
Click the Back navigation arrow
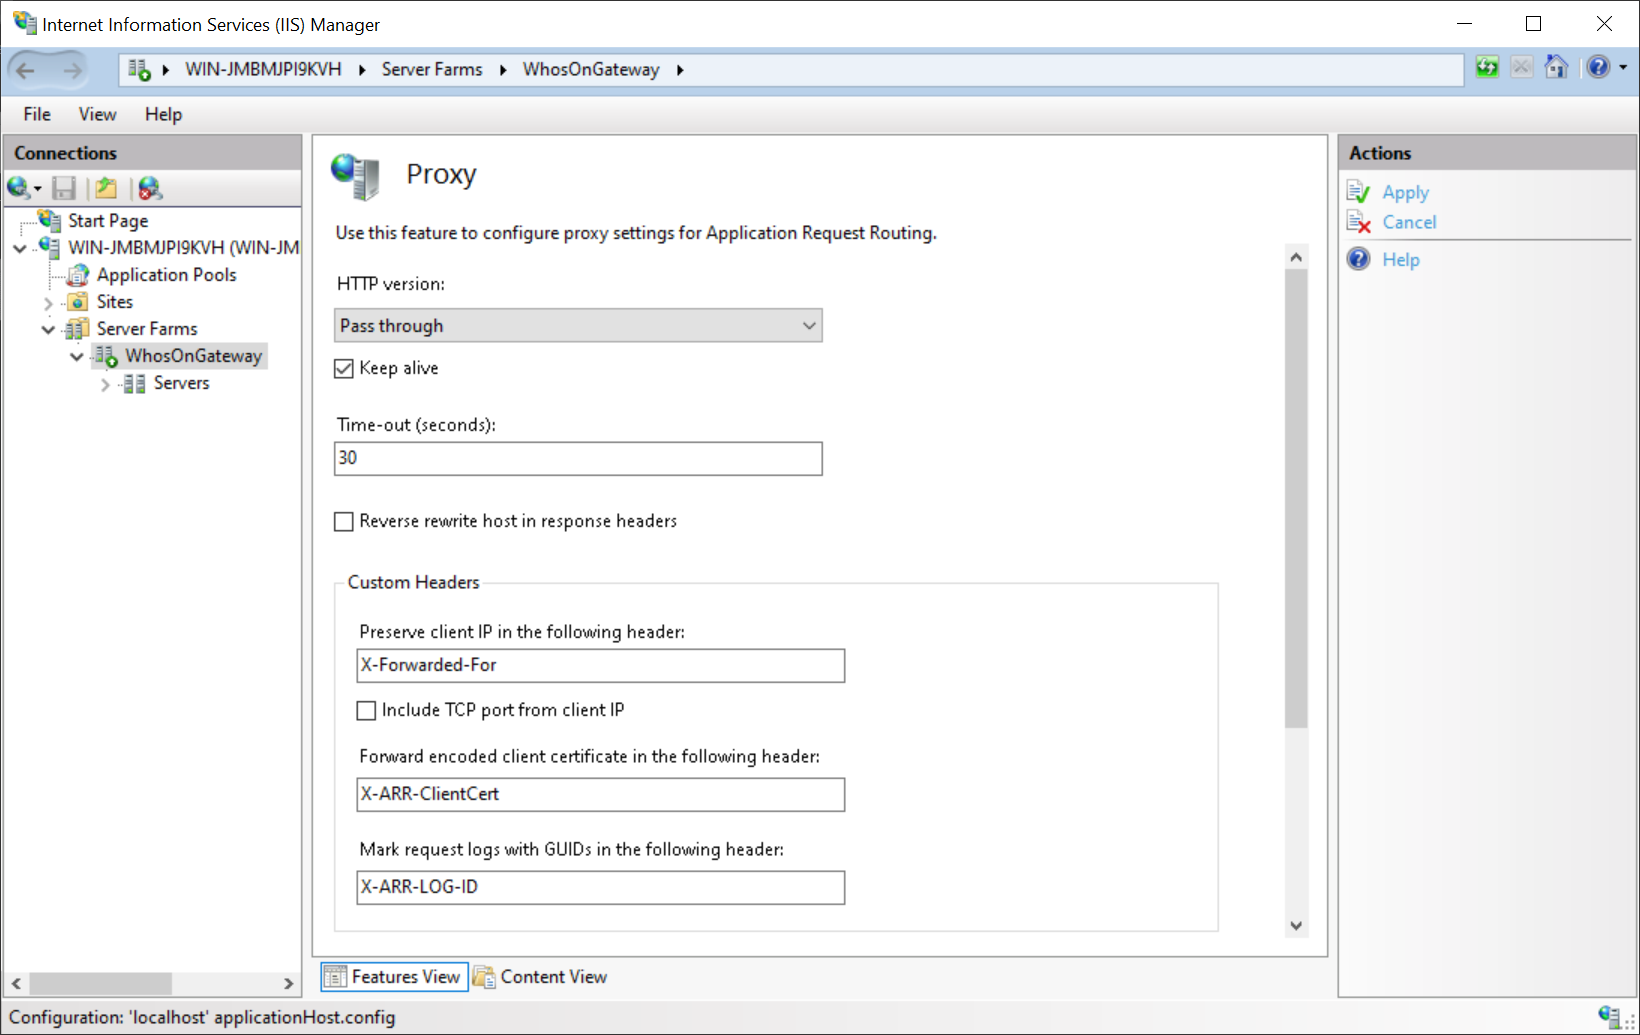(26, 70)
